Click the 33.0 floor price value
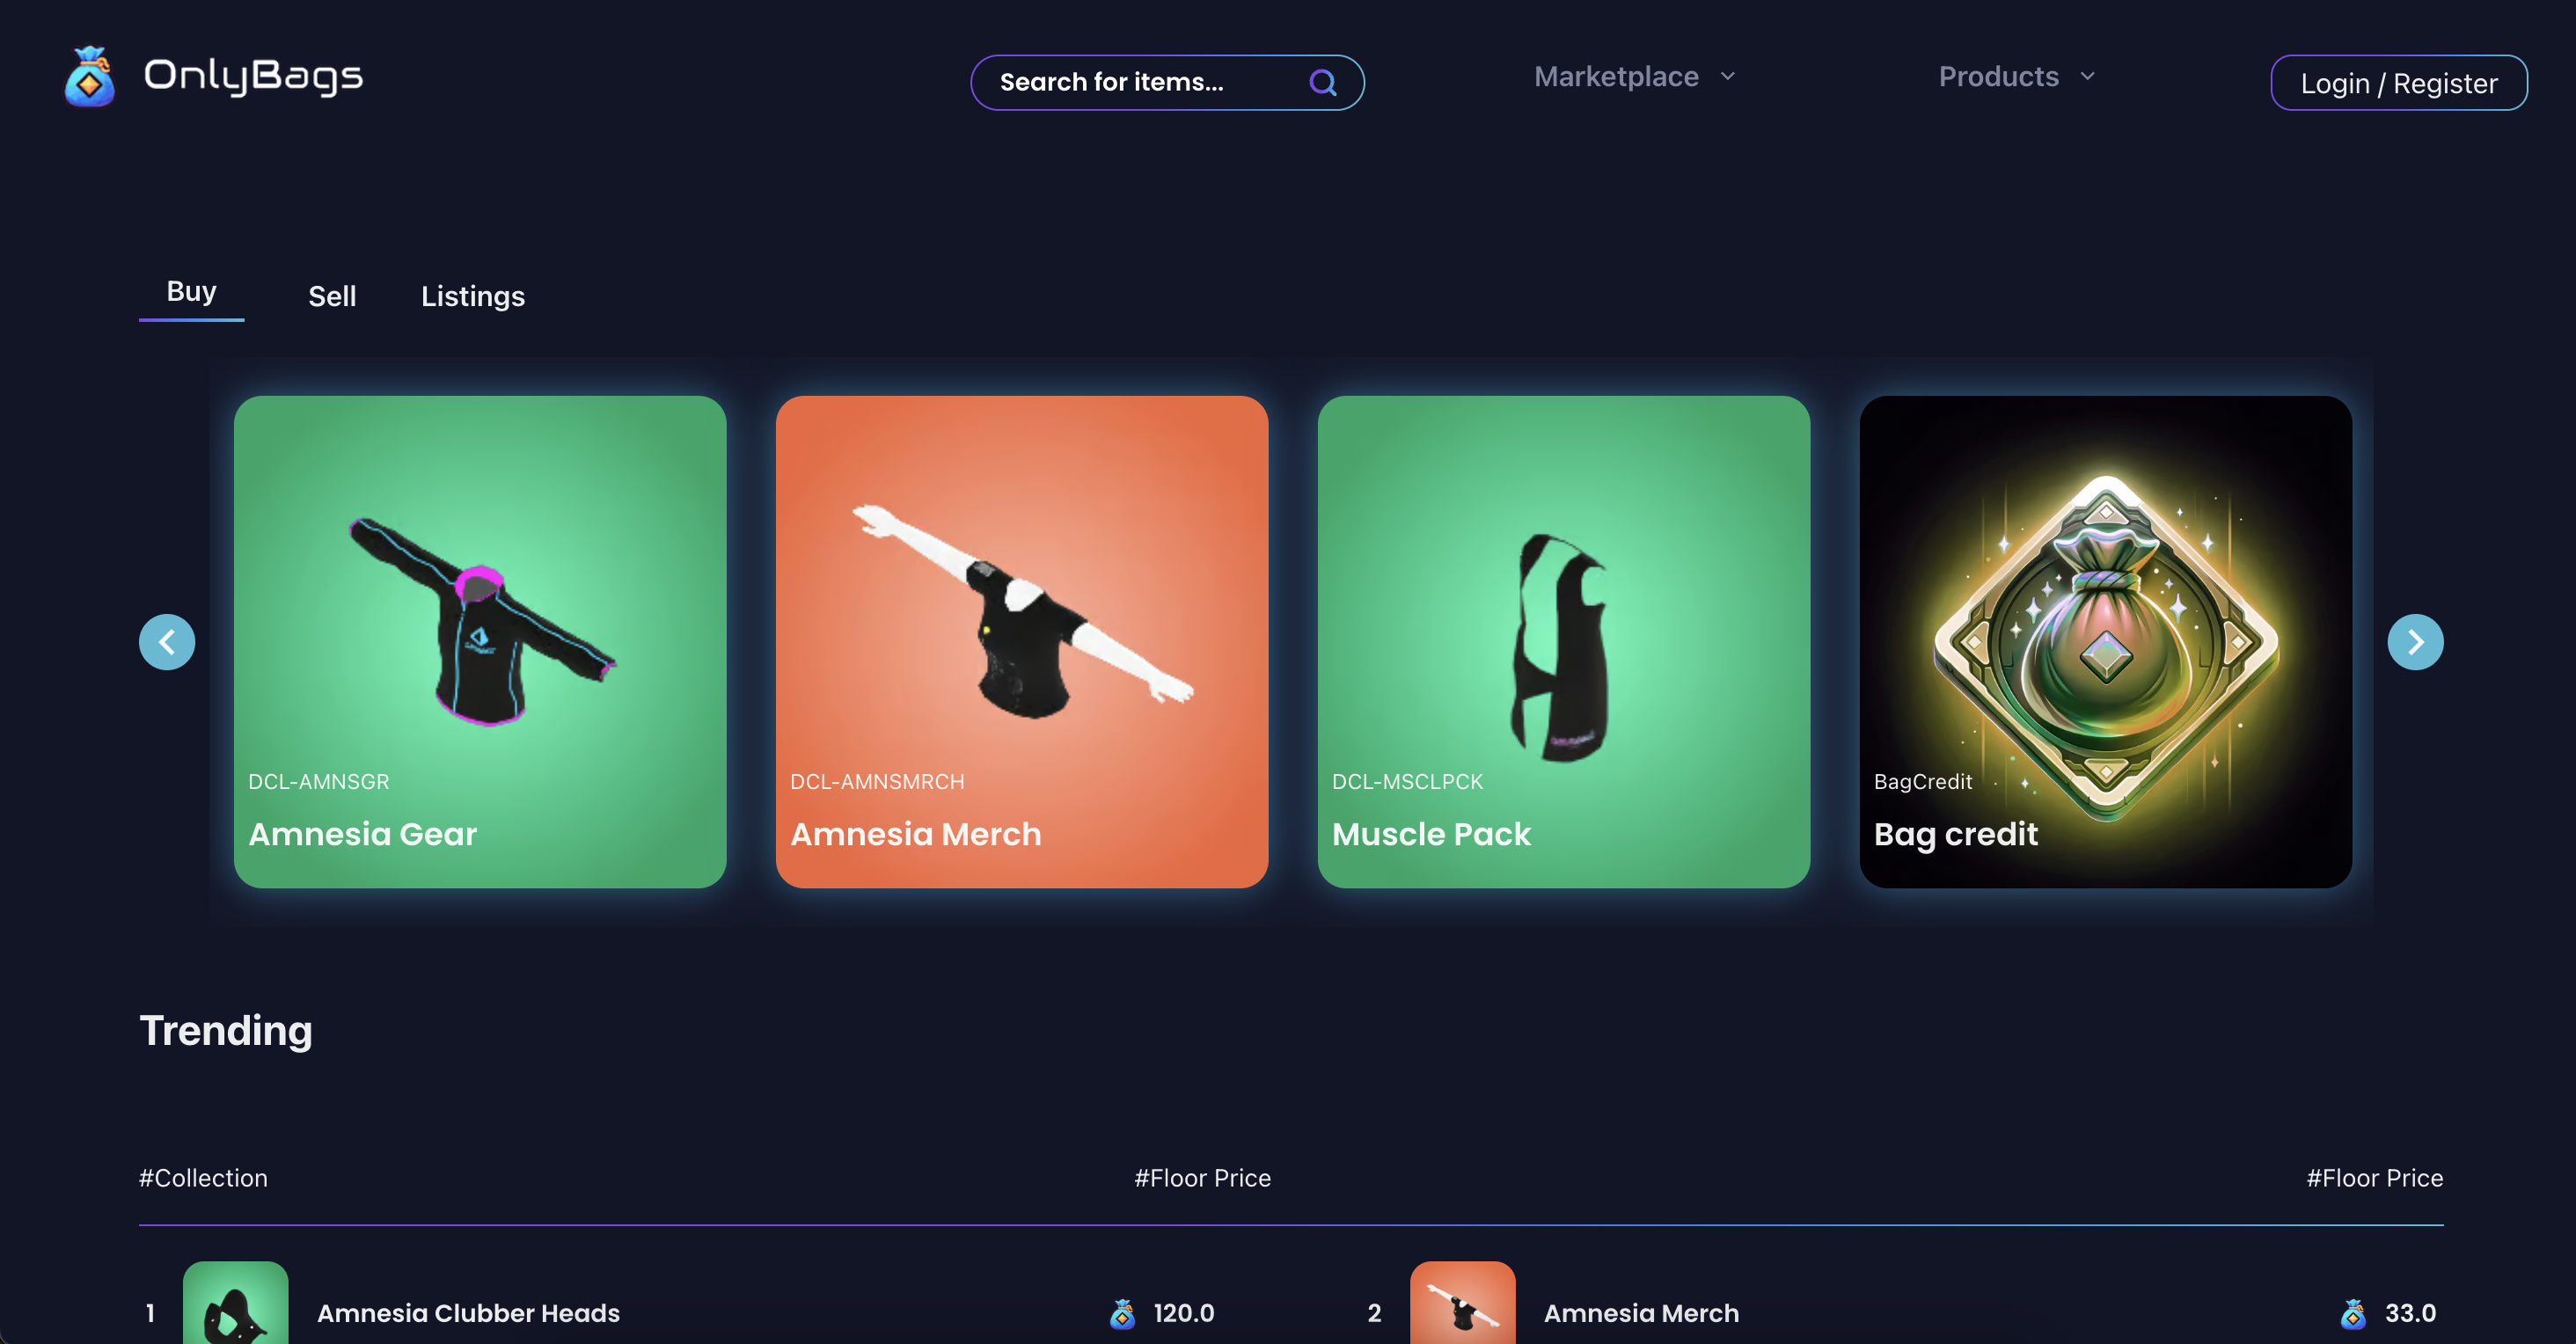The image size is (2576, 1344). coord(2410,1313)
